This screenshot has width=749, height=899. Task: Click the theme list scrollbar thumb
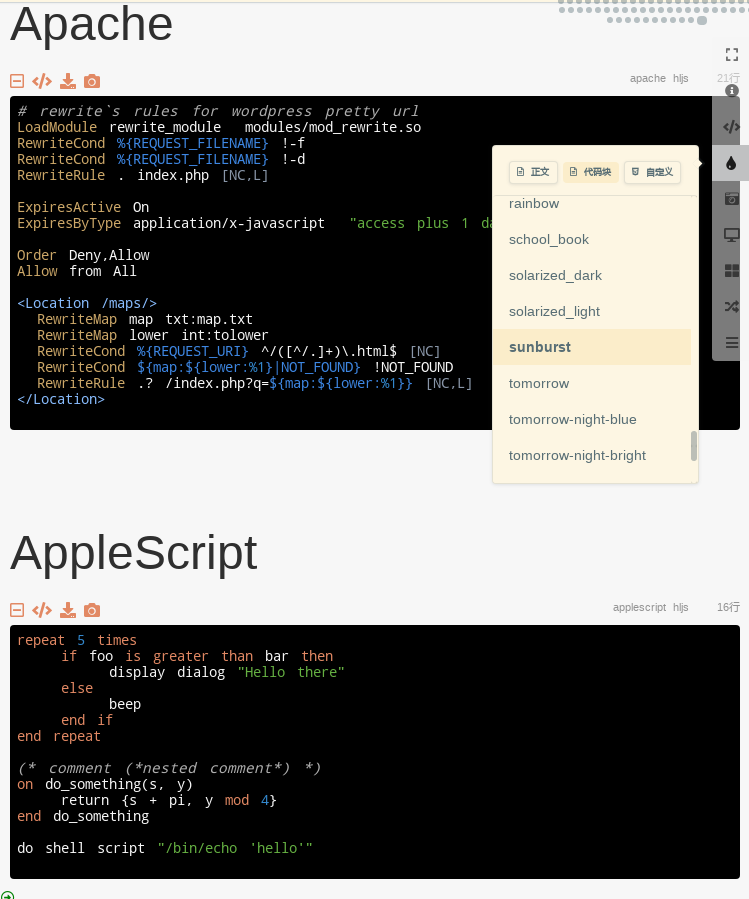(694, 446)
